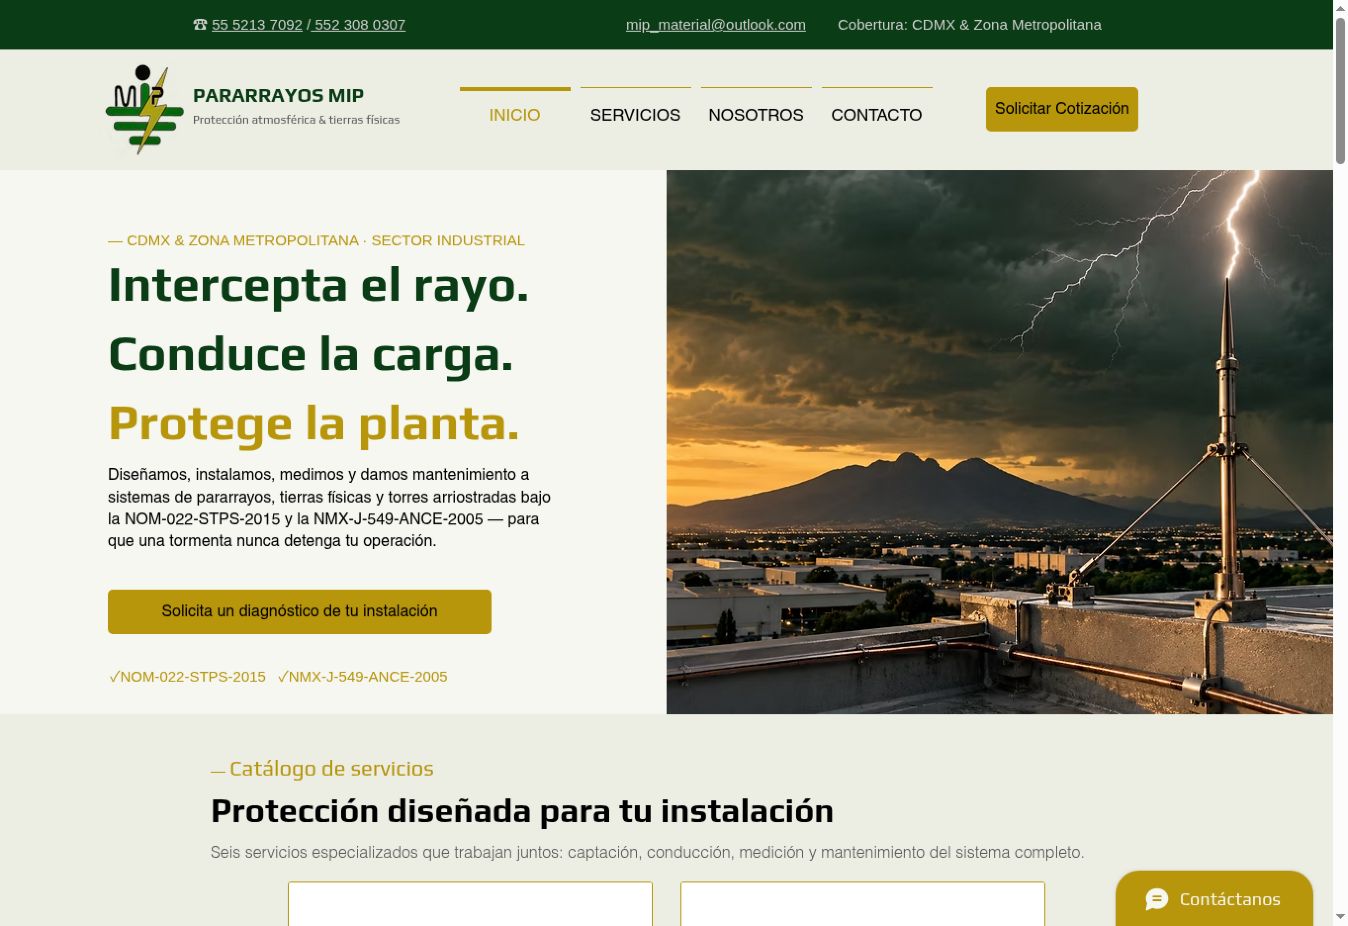The image size is (1348, 926).
Task: Click scrollbar up arrow
Action: pyautogui.click(x=1340, y=8)
